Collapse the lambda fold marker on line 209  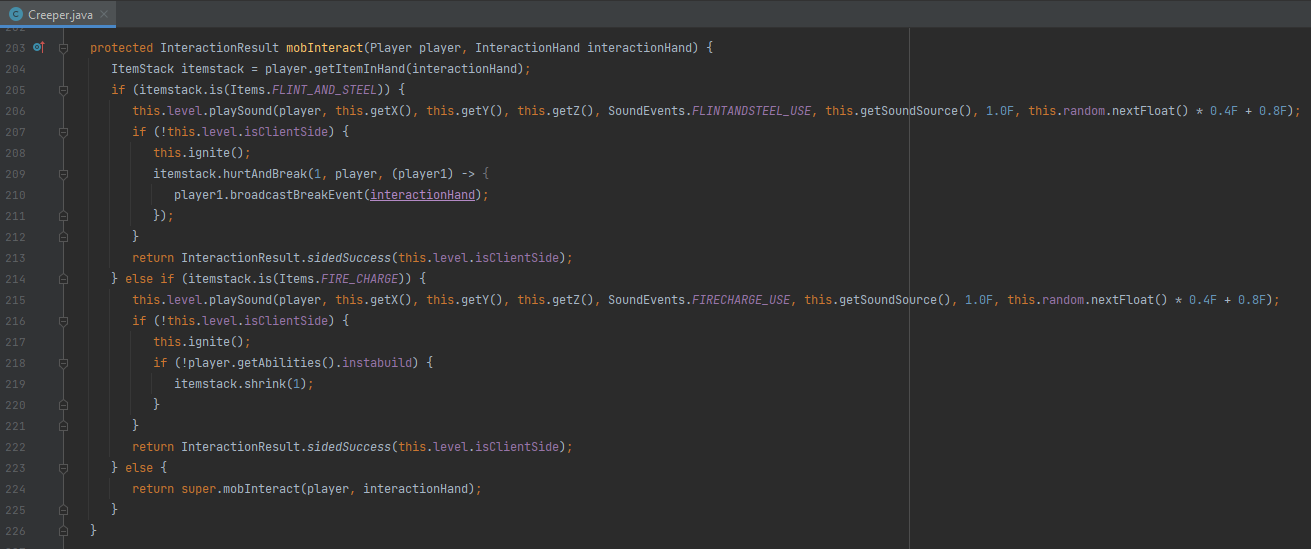click(63, 174)
